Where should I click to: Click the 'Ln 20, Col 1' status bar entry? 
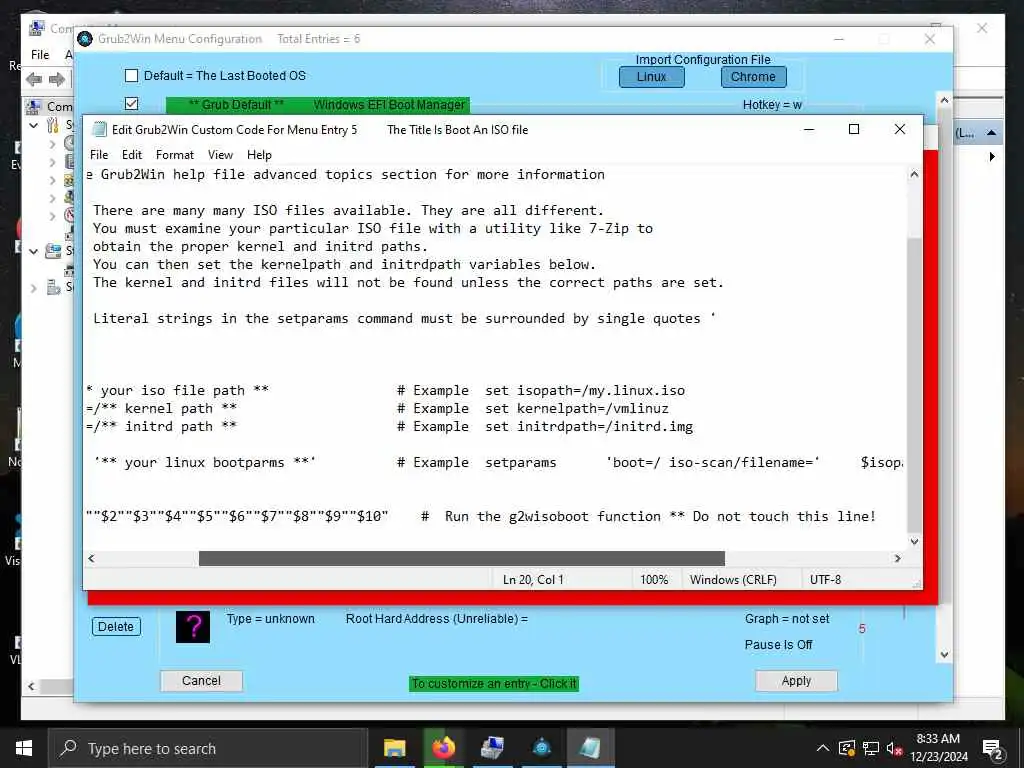pos(533,580)
